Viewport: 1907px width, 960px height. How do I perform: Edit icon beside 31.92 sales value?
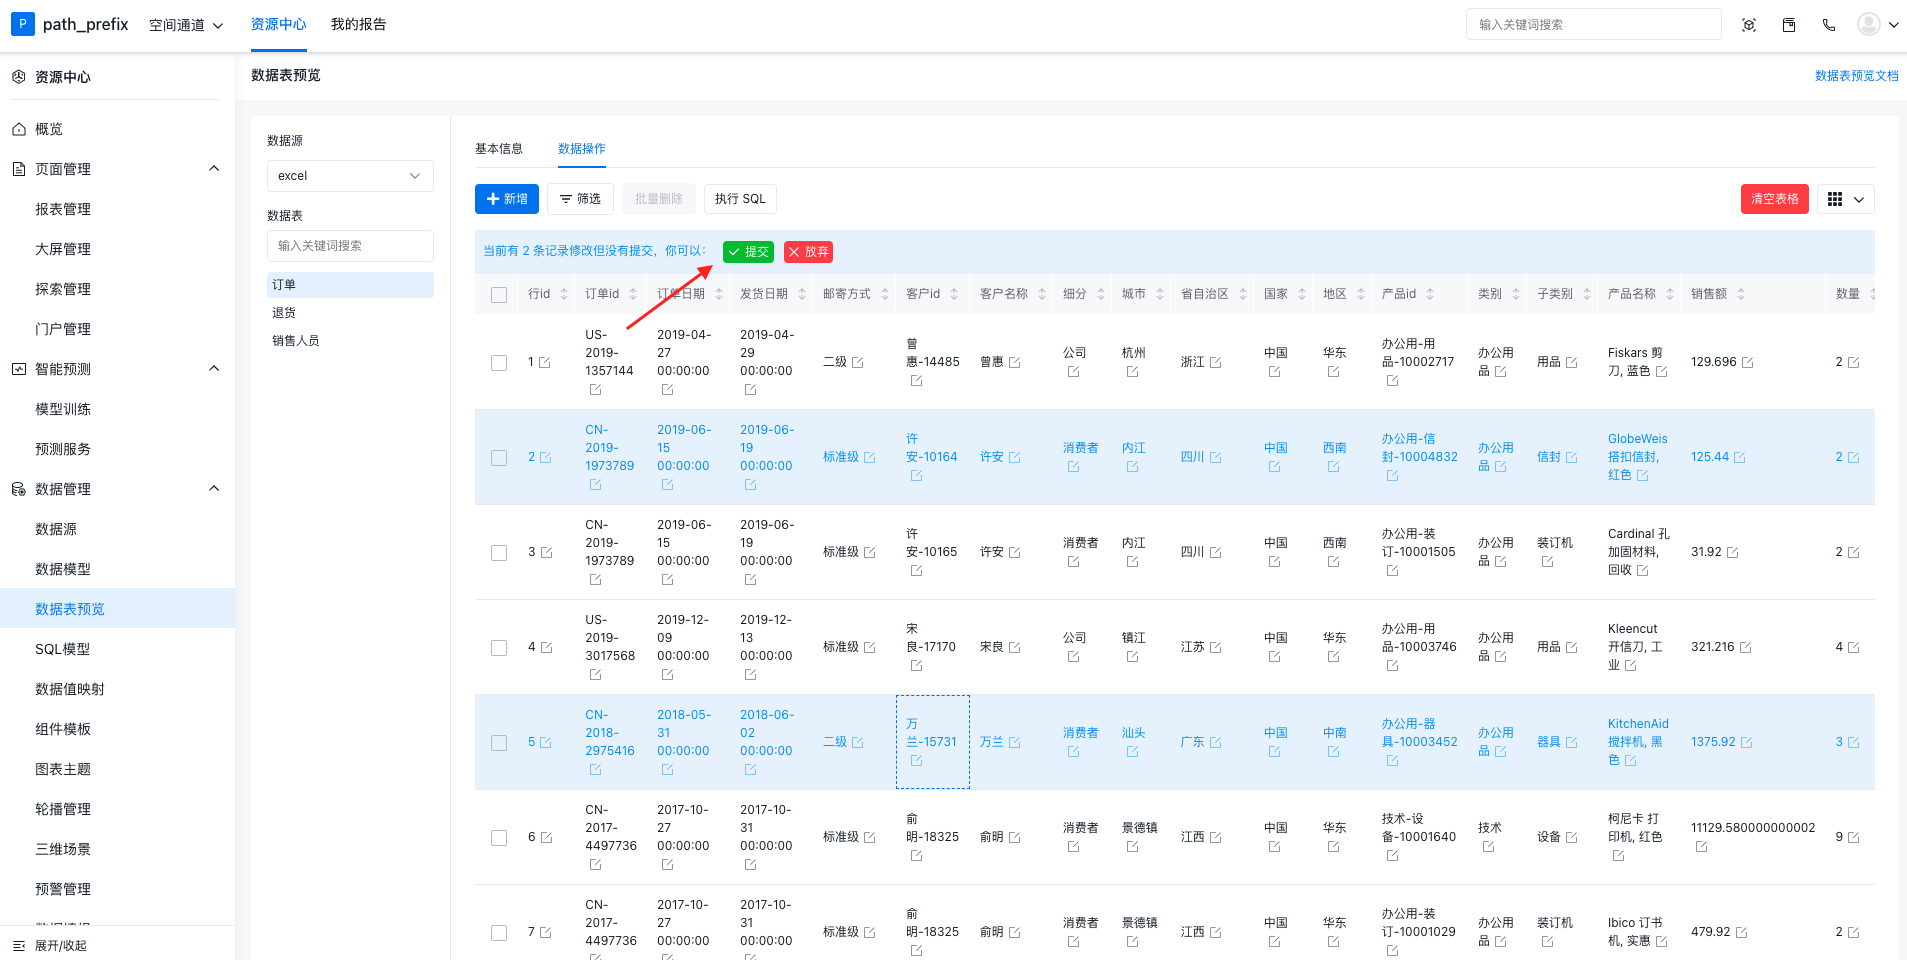pos(1733,552)
